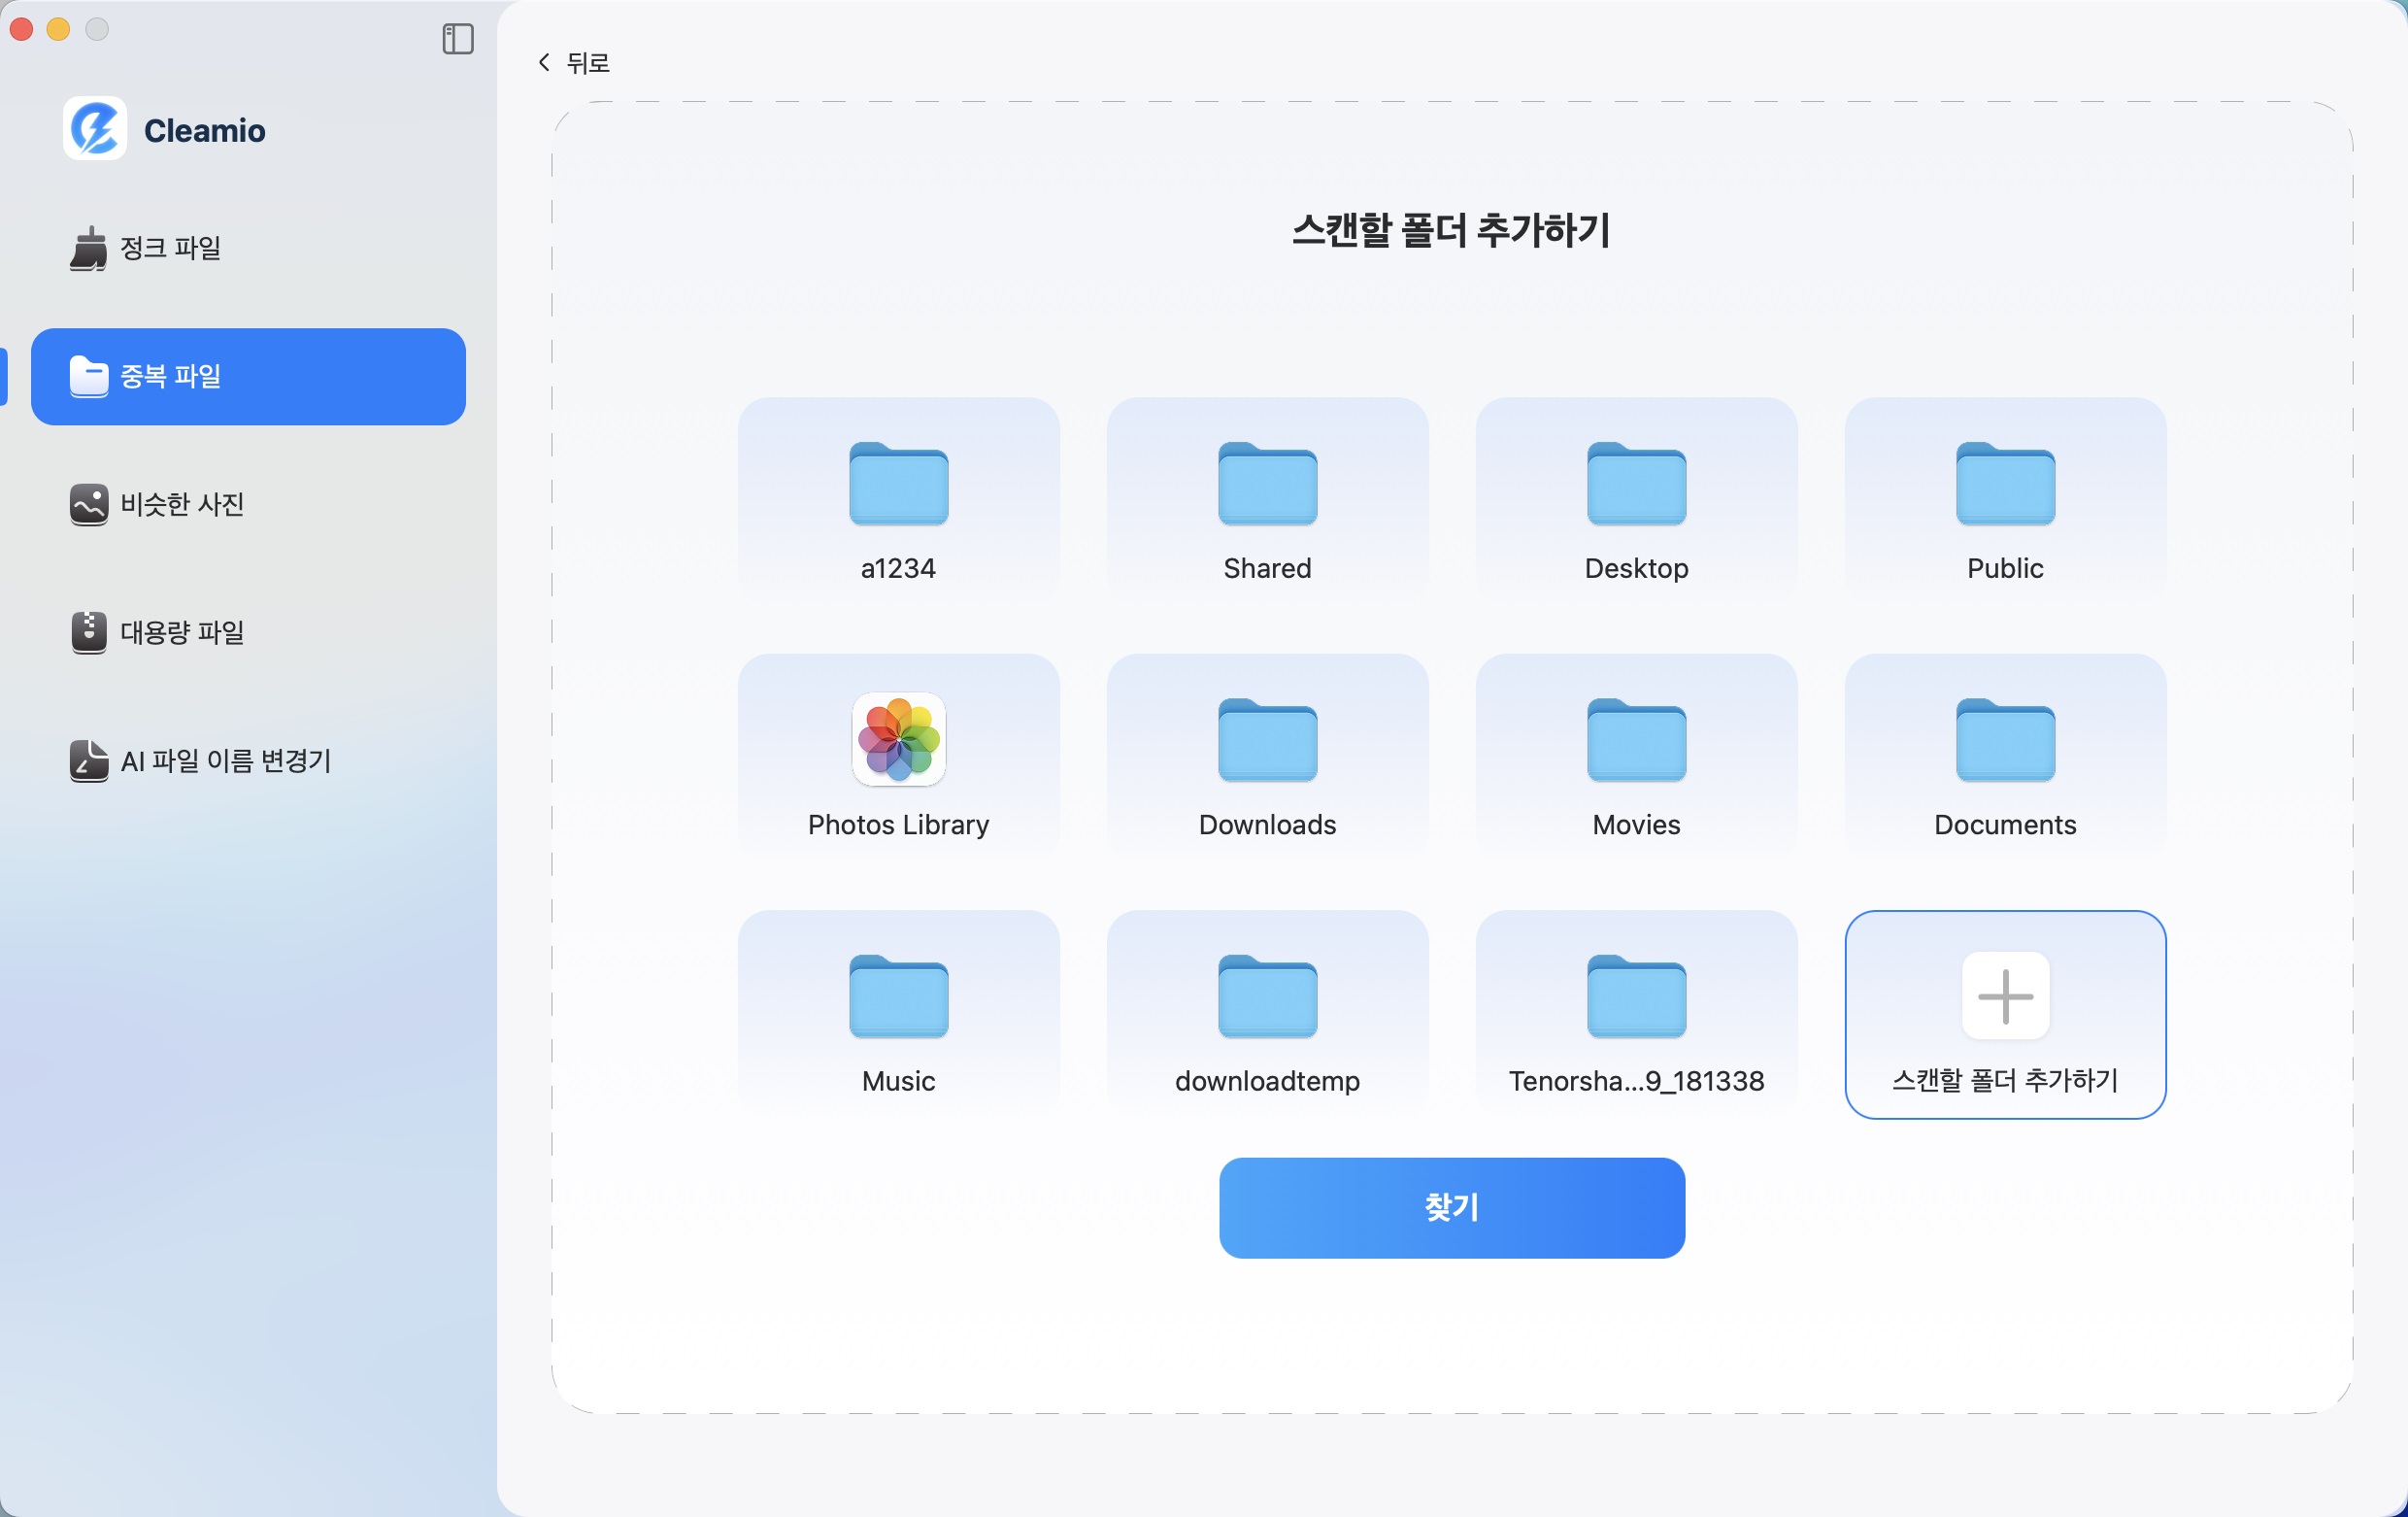Start scanning with the 찾기 button
The height and width of the screenshot is (1517, 2408).
click(1451, 1208)
